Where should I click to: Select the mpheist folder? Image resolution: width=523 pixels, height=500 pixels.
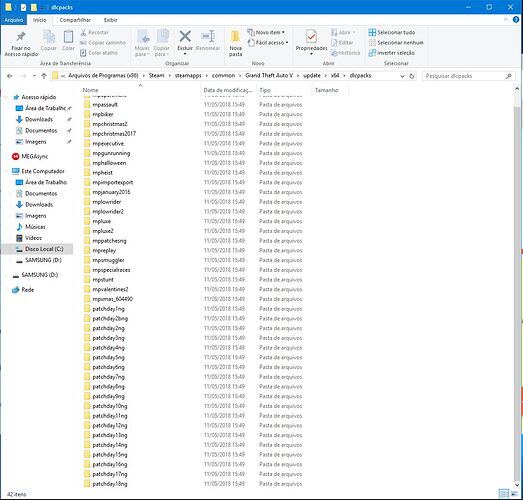102,173
